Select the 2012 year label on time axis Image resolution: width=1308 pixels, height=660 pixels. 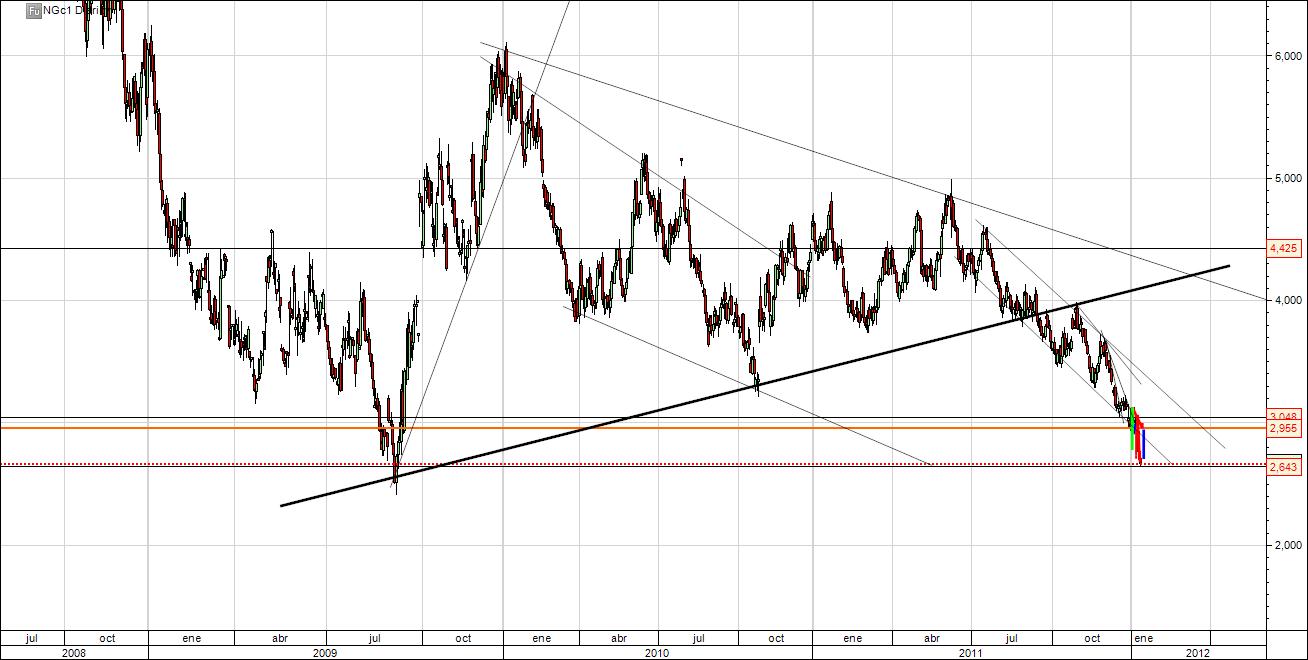[1198, 652]
